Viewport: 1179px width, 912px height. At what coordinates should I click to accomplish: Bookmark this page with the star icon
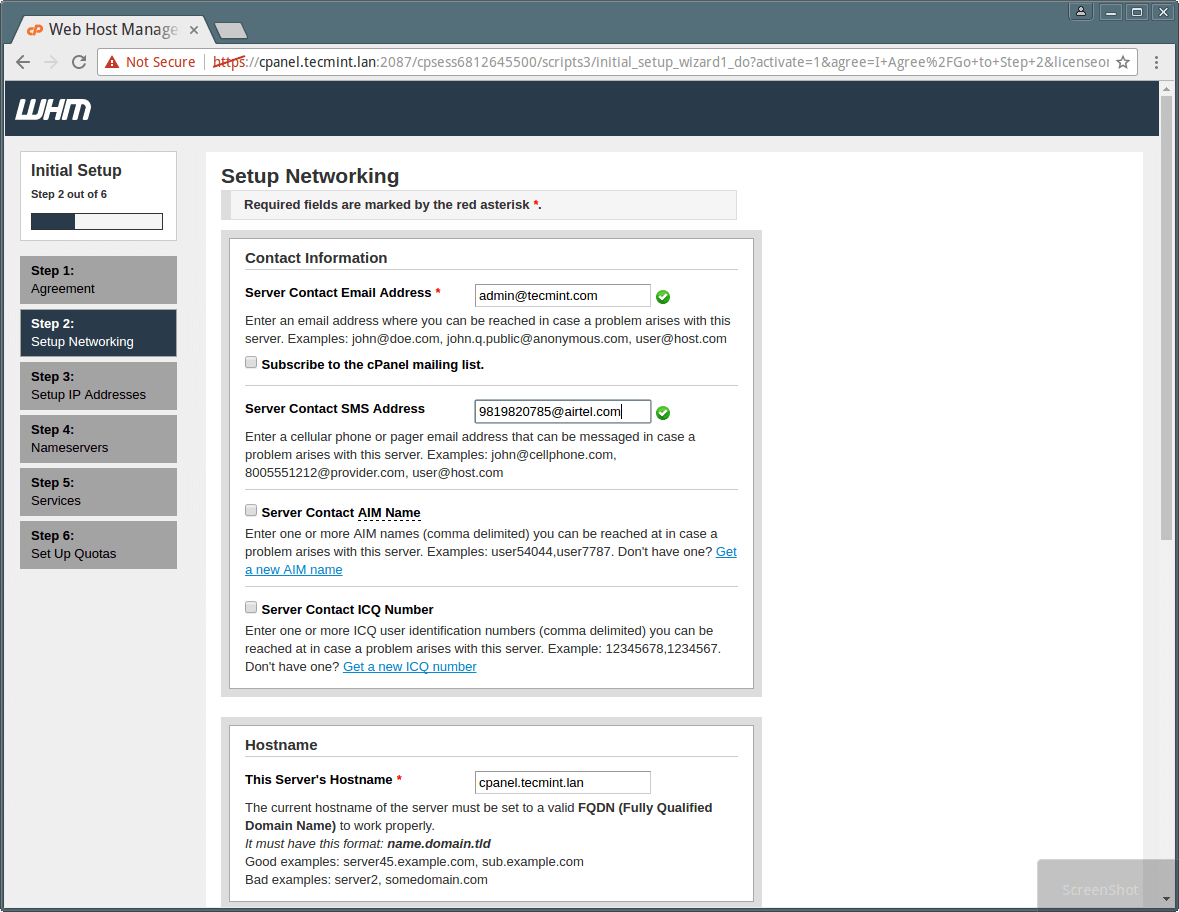(1123, 62)
